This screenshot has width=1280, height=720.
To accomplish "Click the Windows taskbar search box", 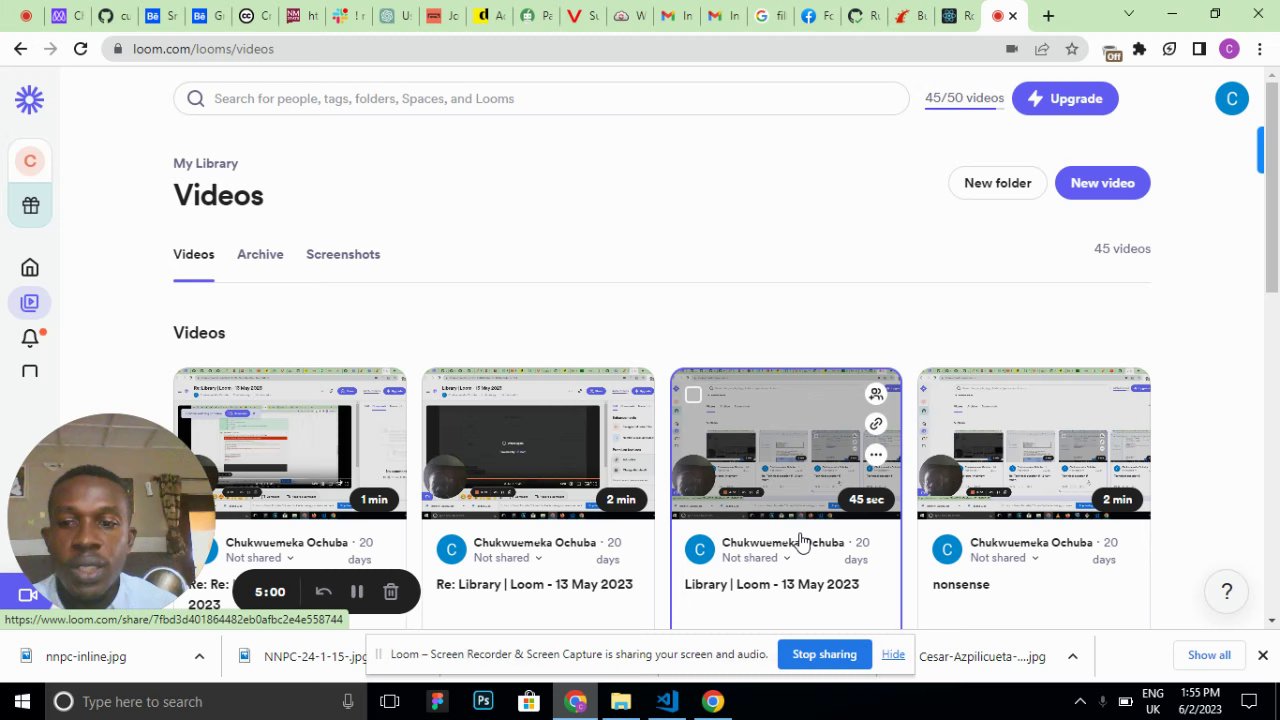I will tap(205, 701).
